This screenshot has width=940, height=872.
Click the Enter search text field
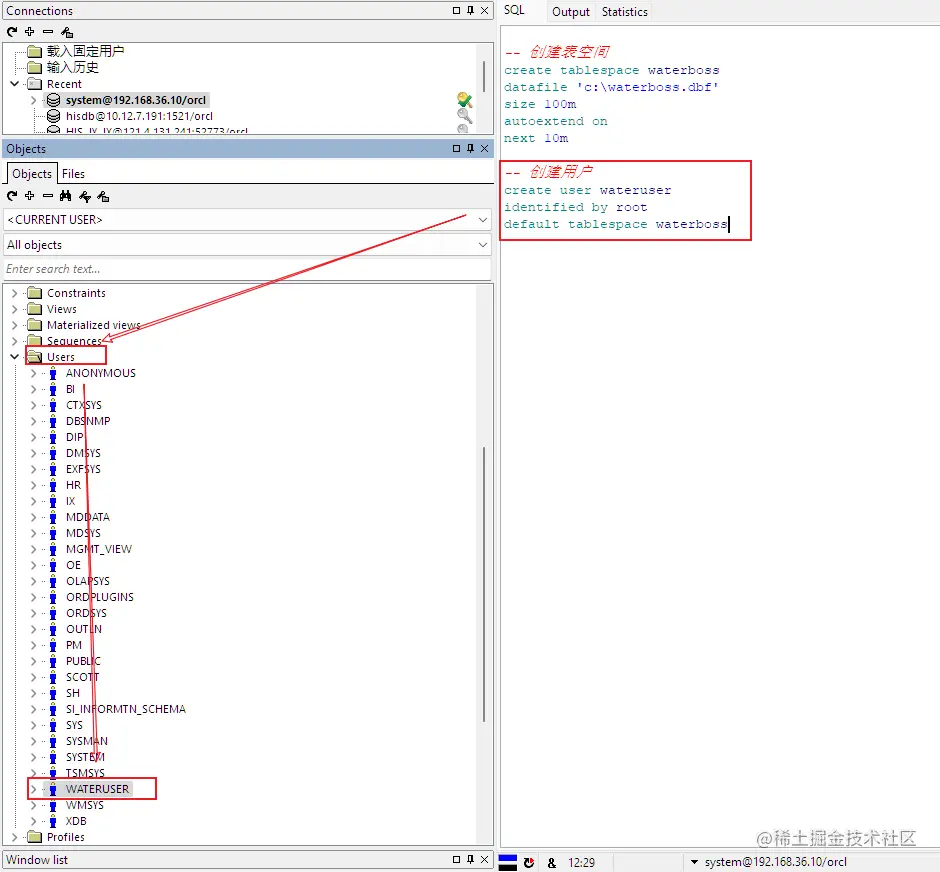(x=247, y=269)
